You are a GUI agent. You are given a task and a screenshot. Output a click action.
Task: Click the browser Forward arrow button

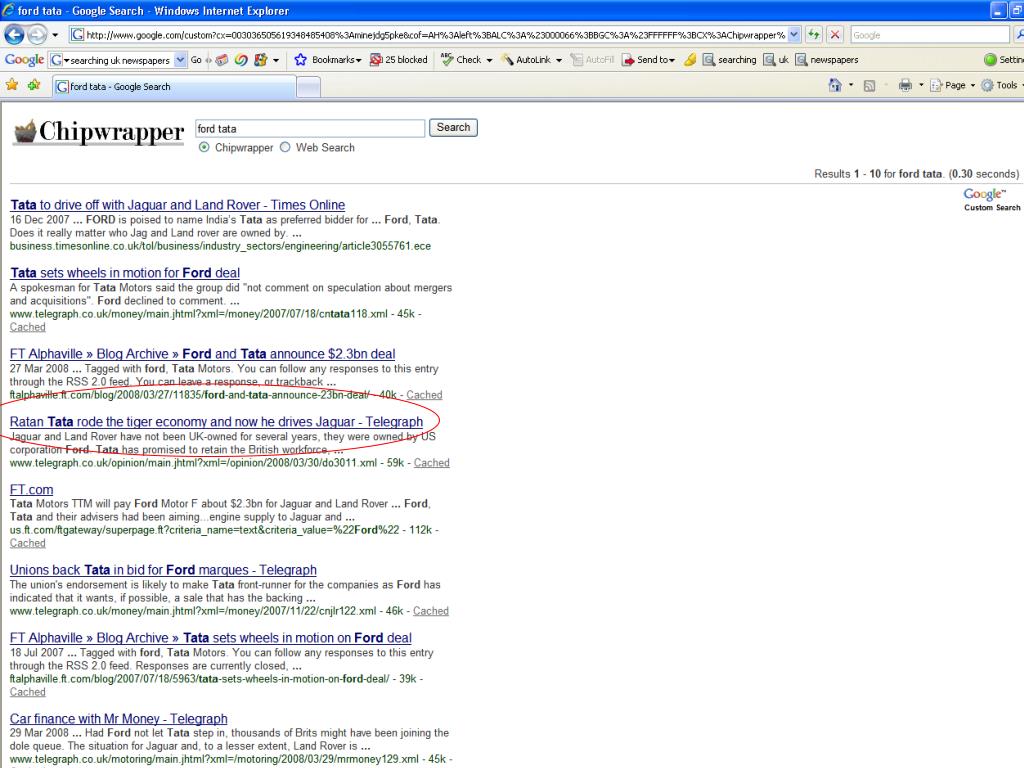point(37,35)
